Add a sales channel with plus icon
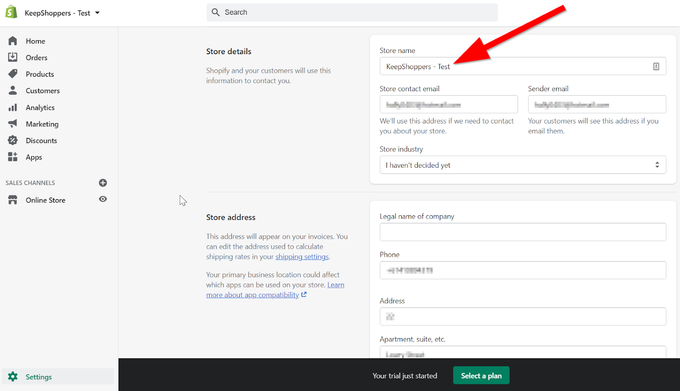680x391 pixels. [103, 183]
